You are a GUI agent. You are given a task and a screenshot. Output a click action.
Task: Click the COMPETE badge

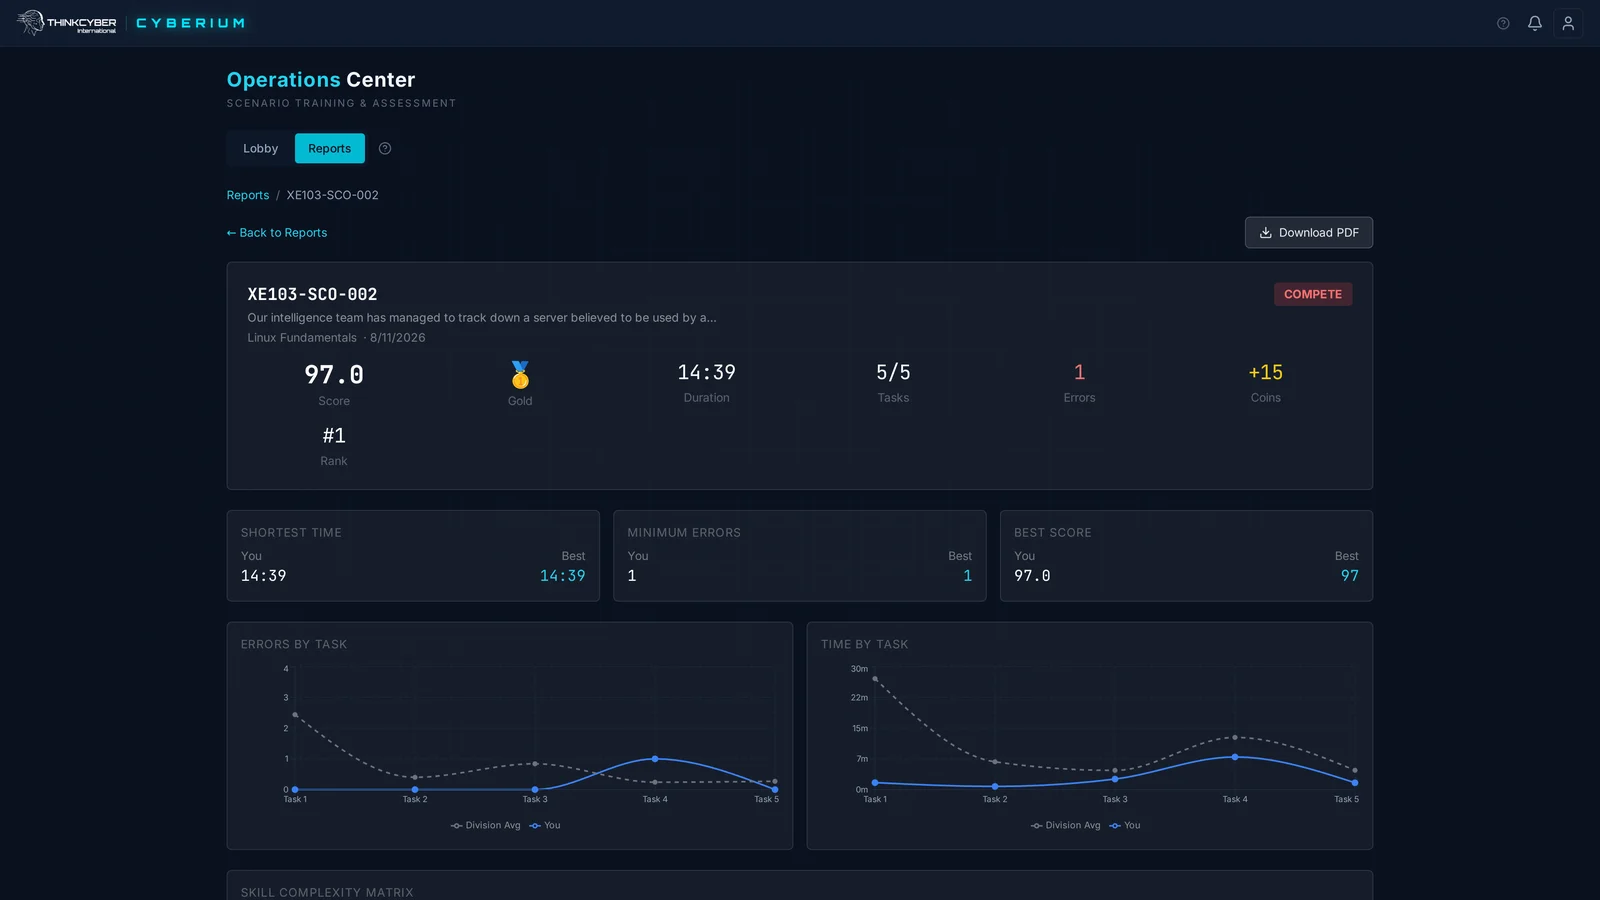tap(1313, 294)
